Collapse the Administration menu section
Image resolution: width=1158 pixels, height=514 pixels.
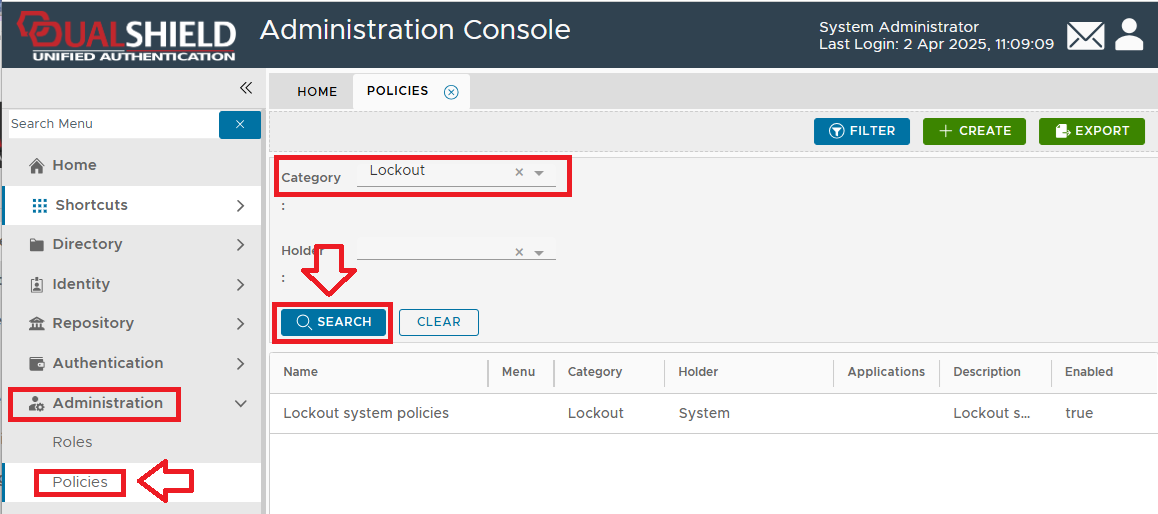pyautogui.click(x=240, y=403)
